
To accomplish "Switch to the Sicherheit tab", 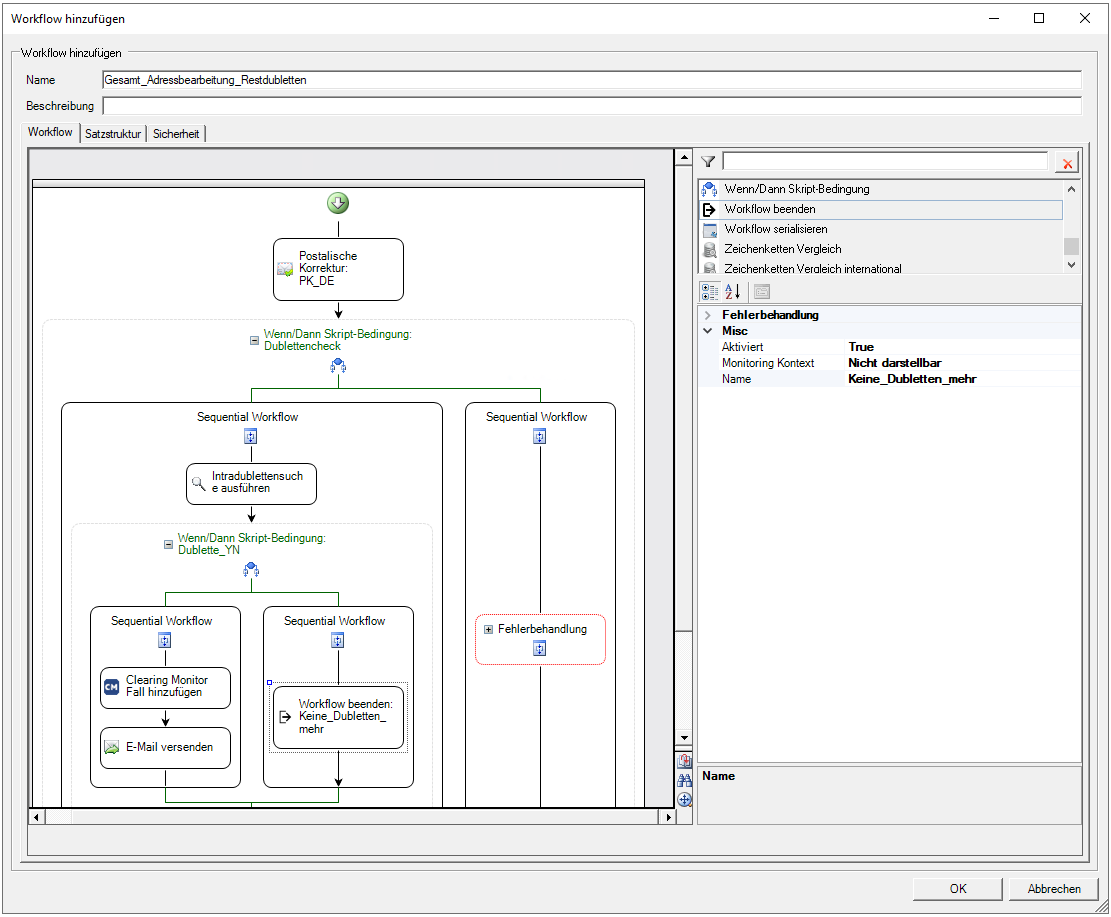I will pos(176,133).
